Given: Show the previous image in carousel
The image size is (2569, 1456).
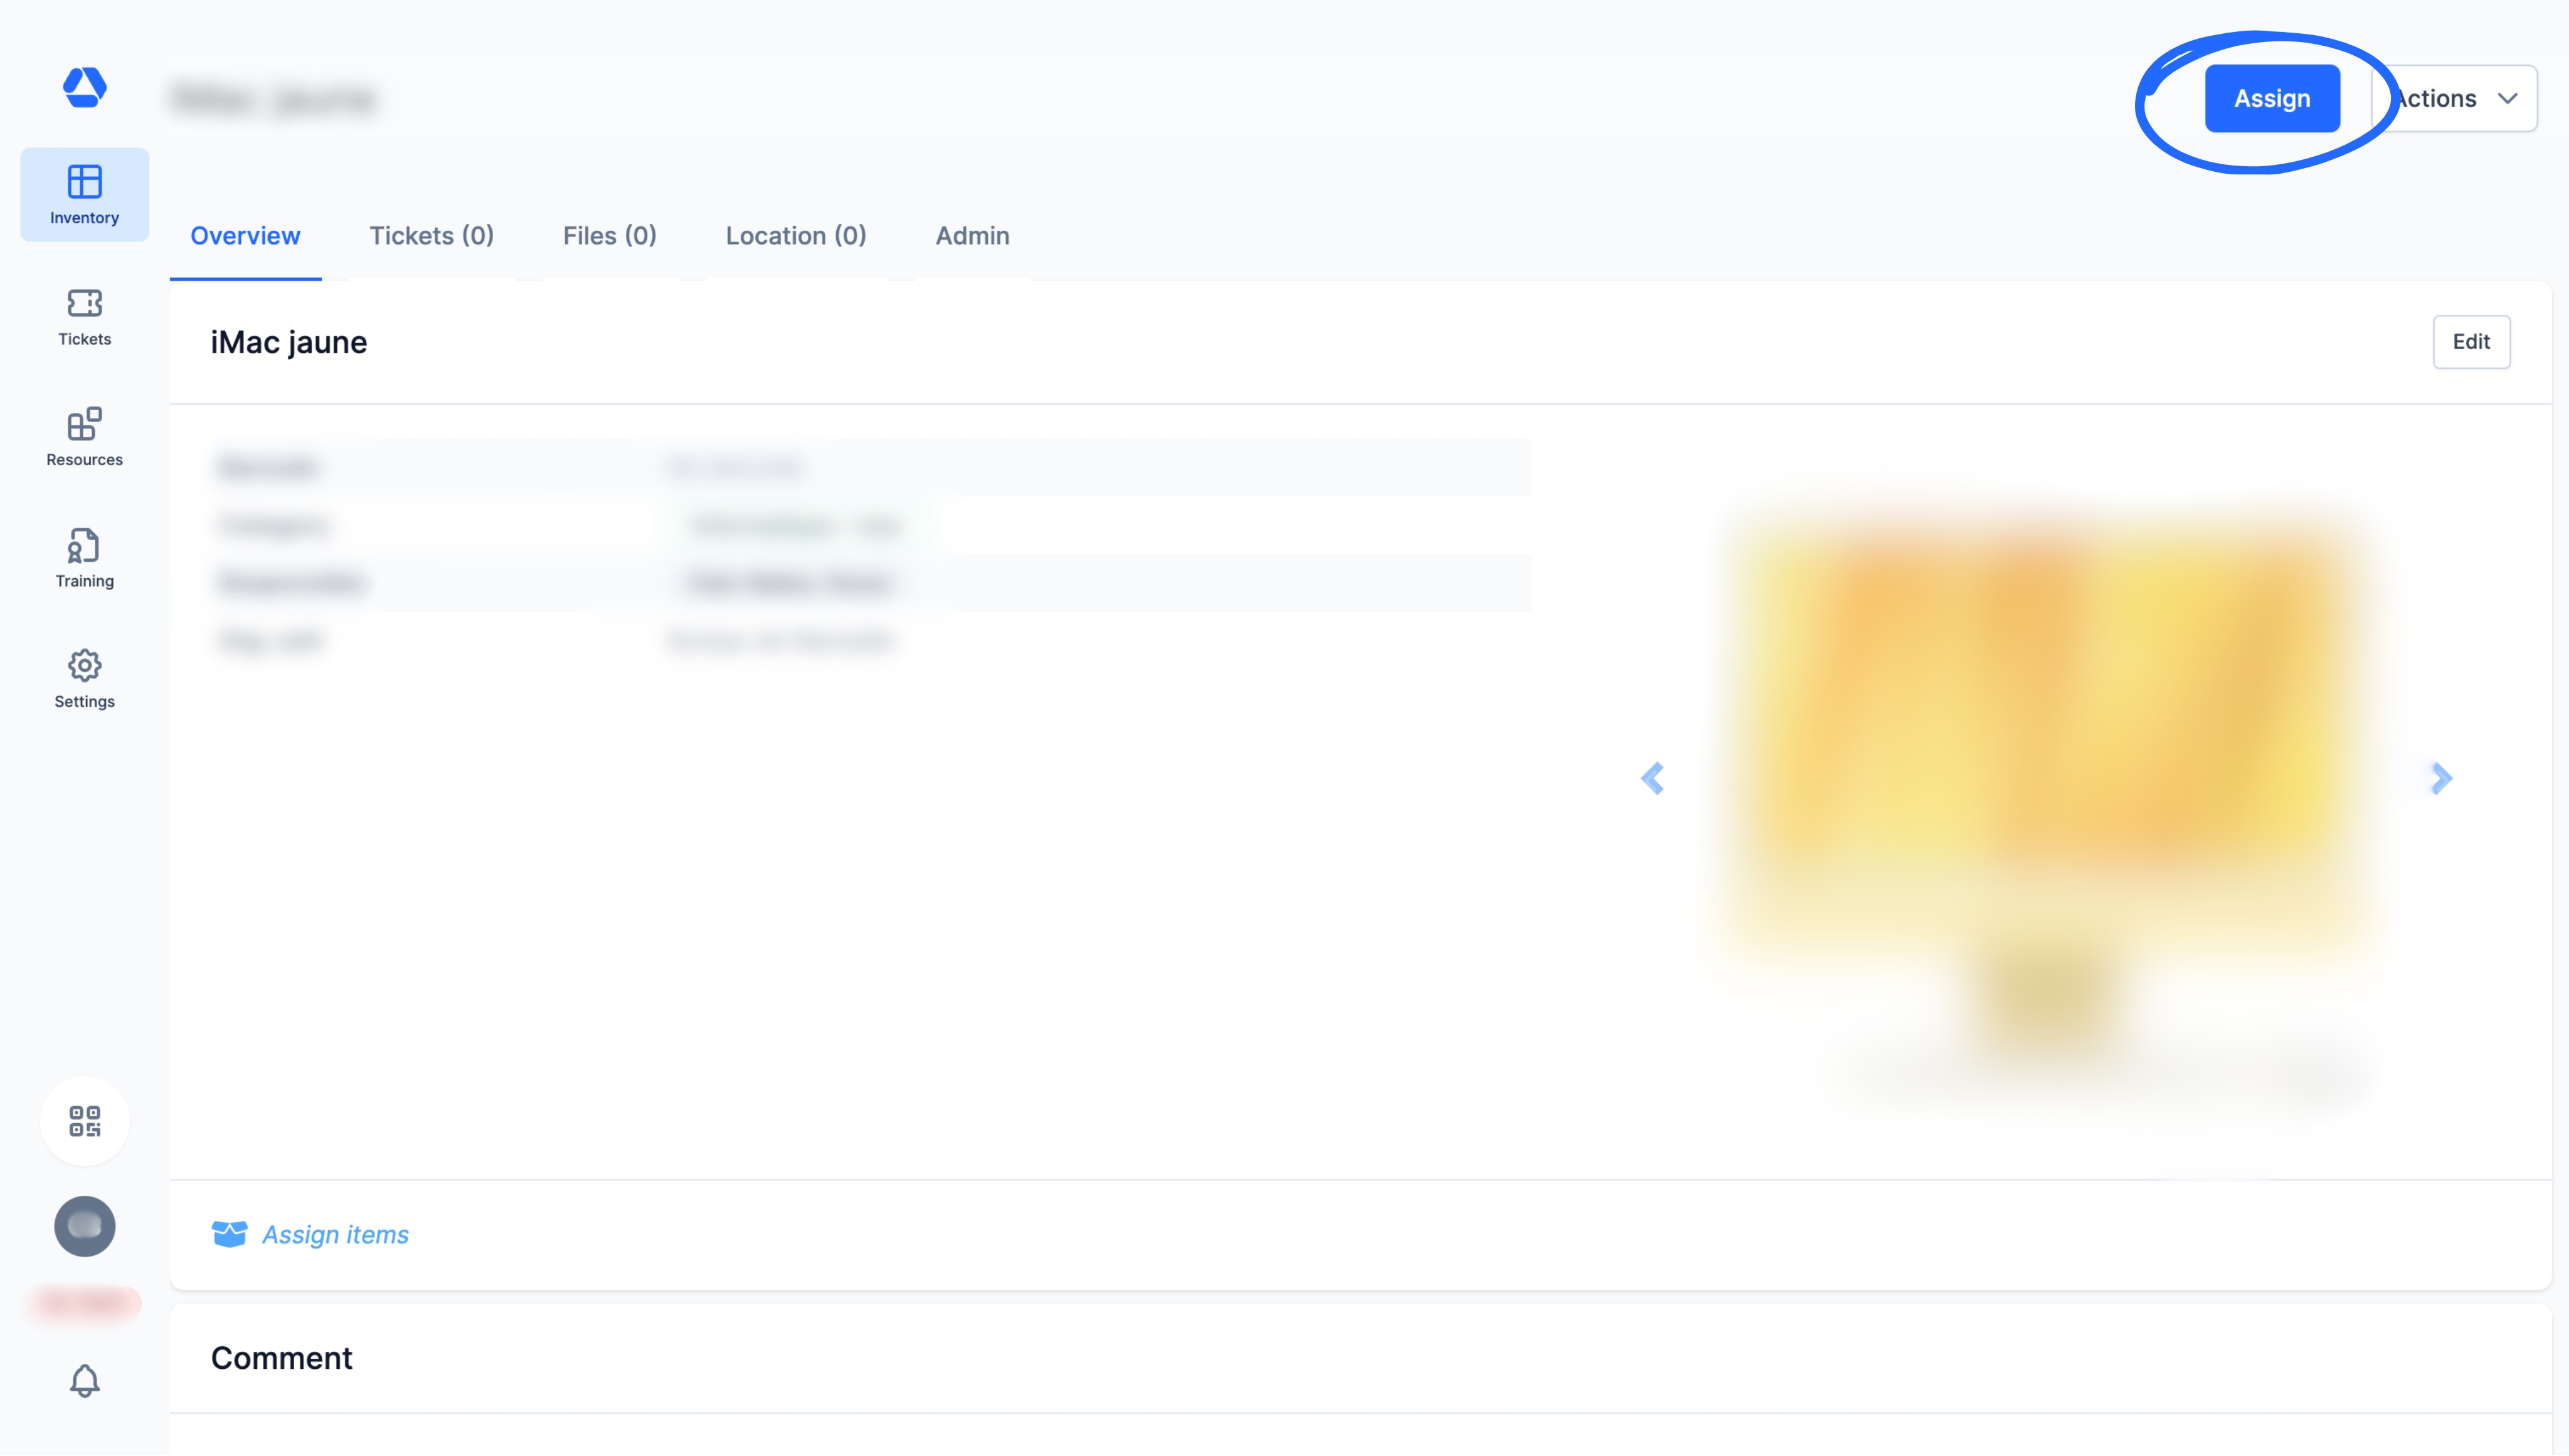Looking at the screenshot, I should 1653,778.
